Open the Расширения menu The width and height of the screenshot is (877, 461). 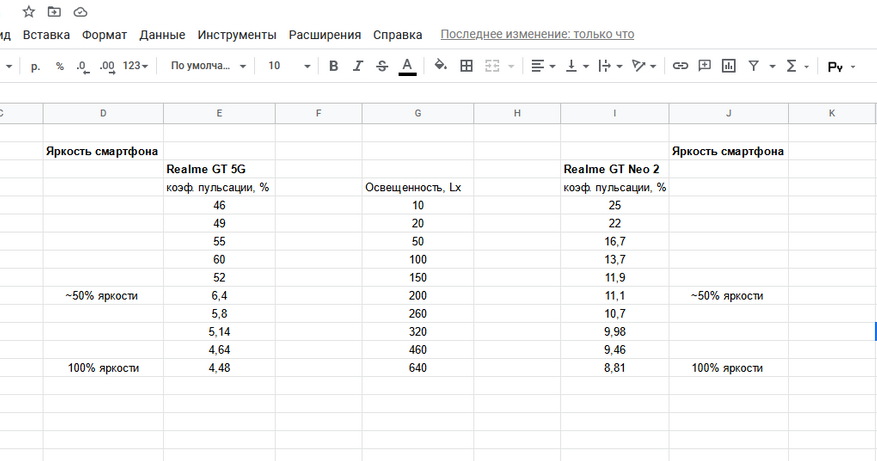coord(325,35)
